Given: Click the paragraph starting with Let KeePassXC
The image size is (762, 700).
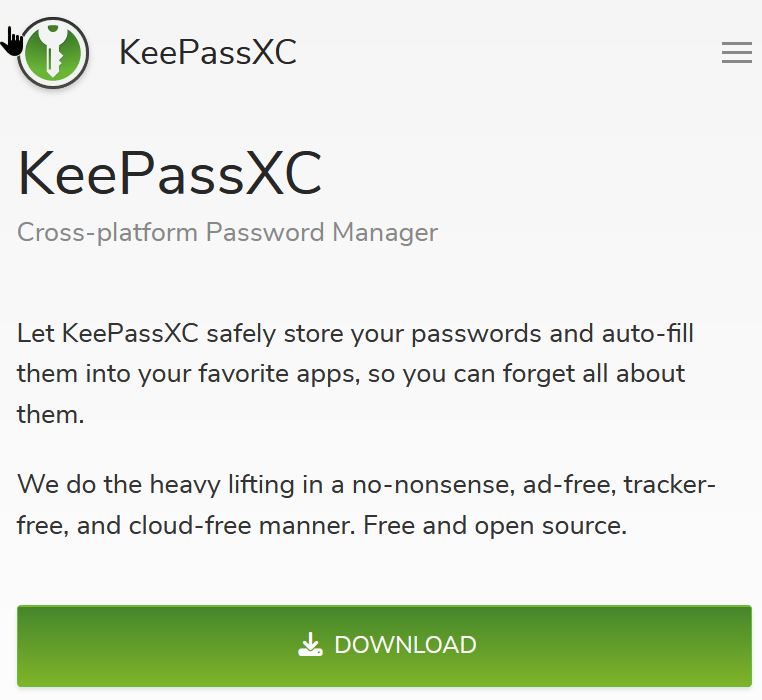Looking at the screenshot, I should point(355,373).
